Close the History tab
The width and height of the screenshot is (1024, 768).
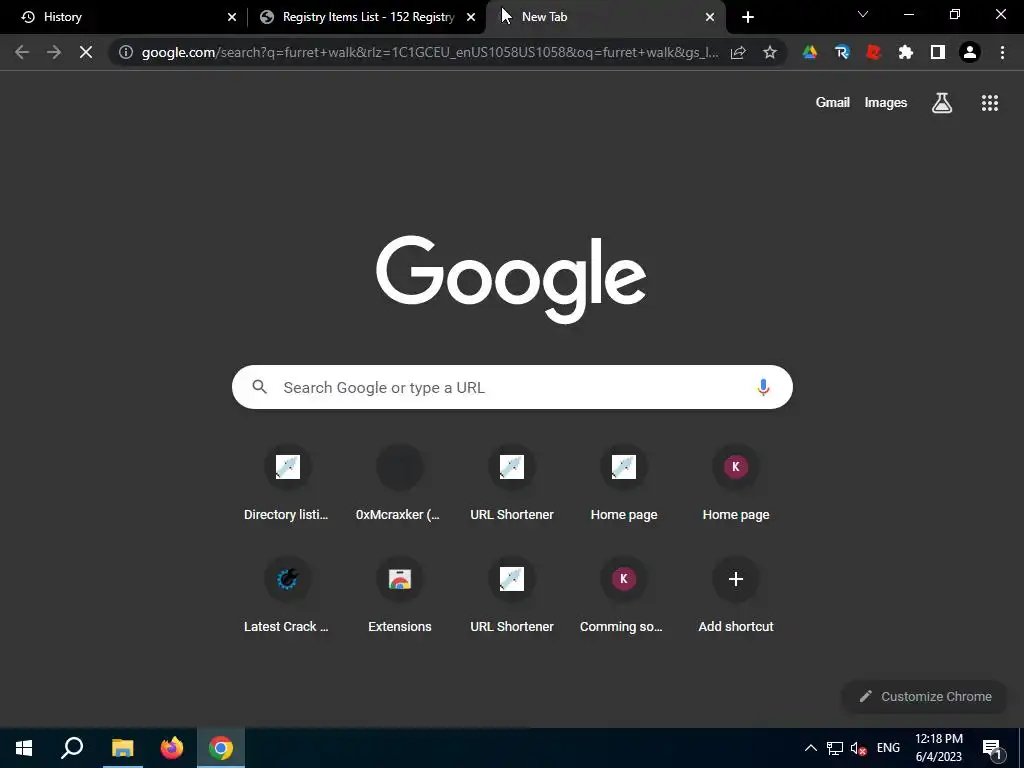point(232,17)
